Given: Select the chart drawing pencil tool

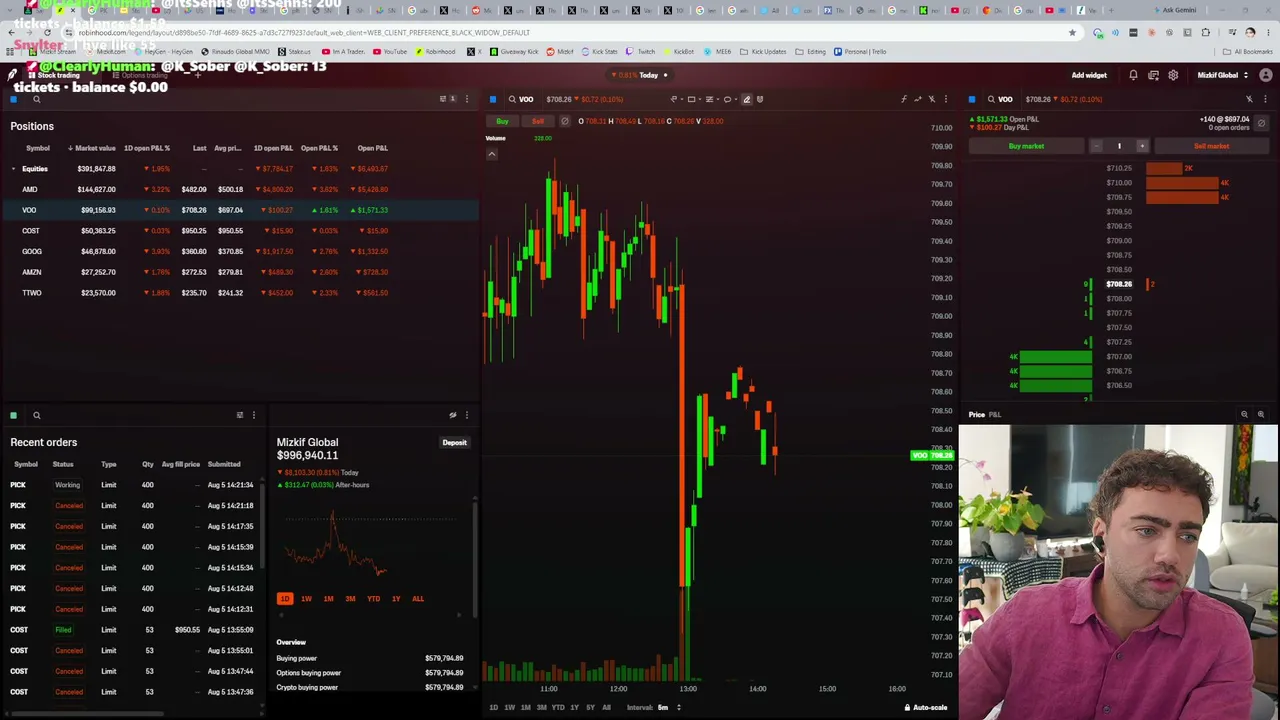Looking at the screenshot, I should (x=746, y=99).
